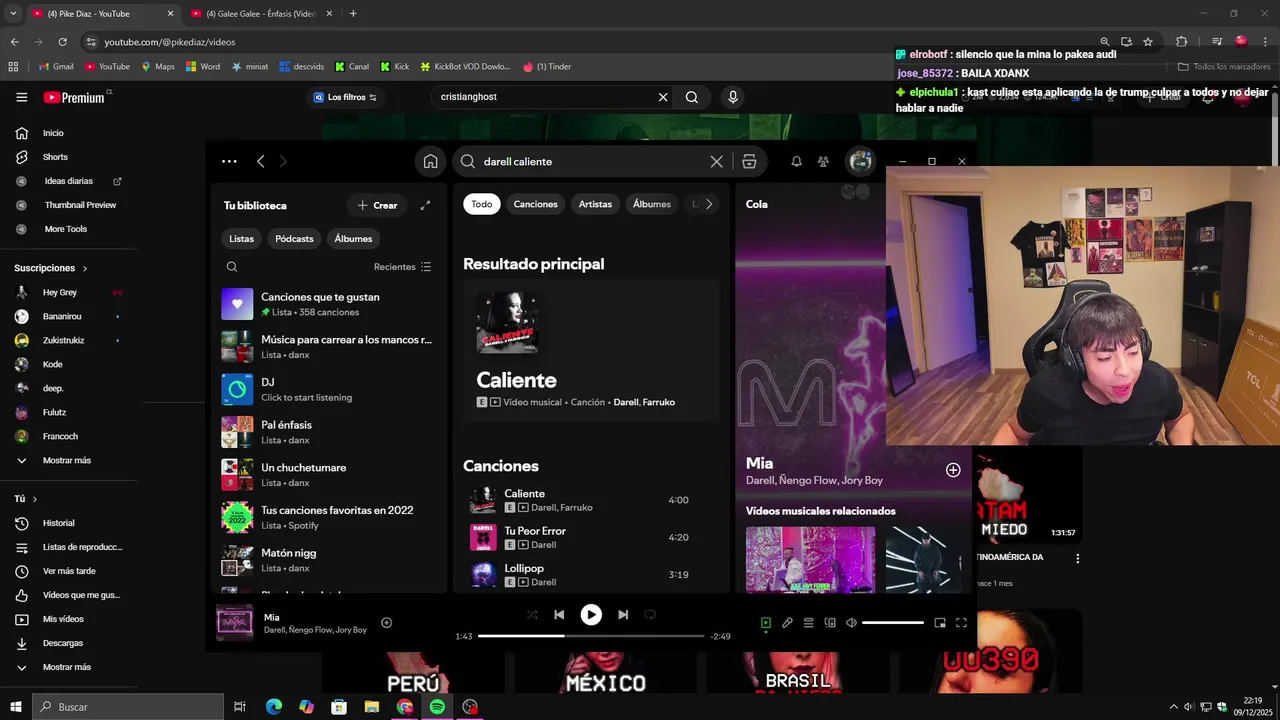Filter library by Pódcasts
This screenshot has height=720, width=1280.
(x=294, y=239)
